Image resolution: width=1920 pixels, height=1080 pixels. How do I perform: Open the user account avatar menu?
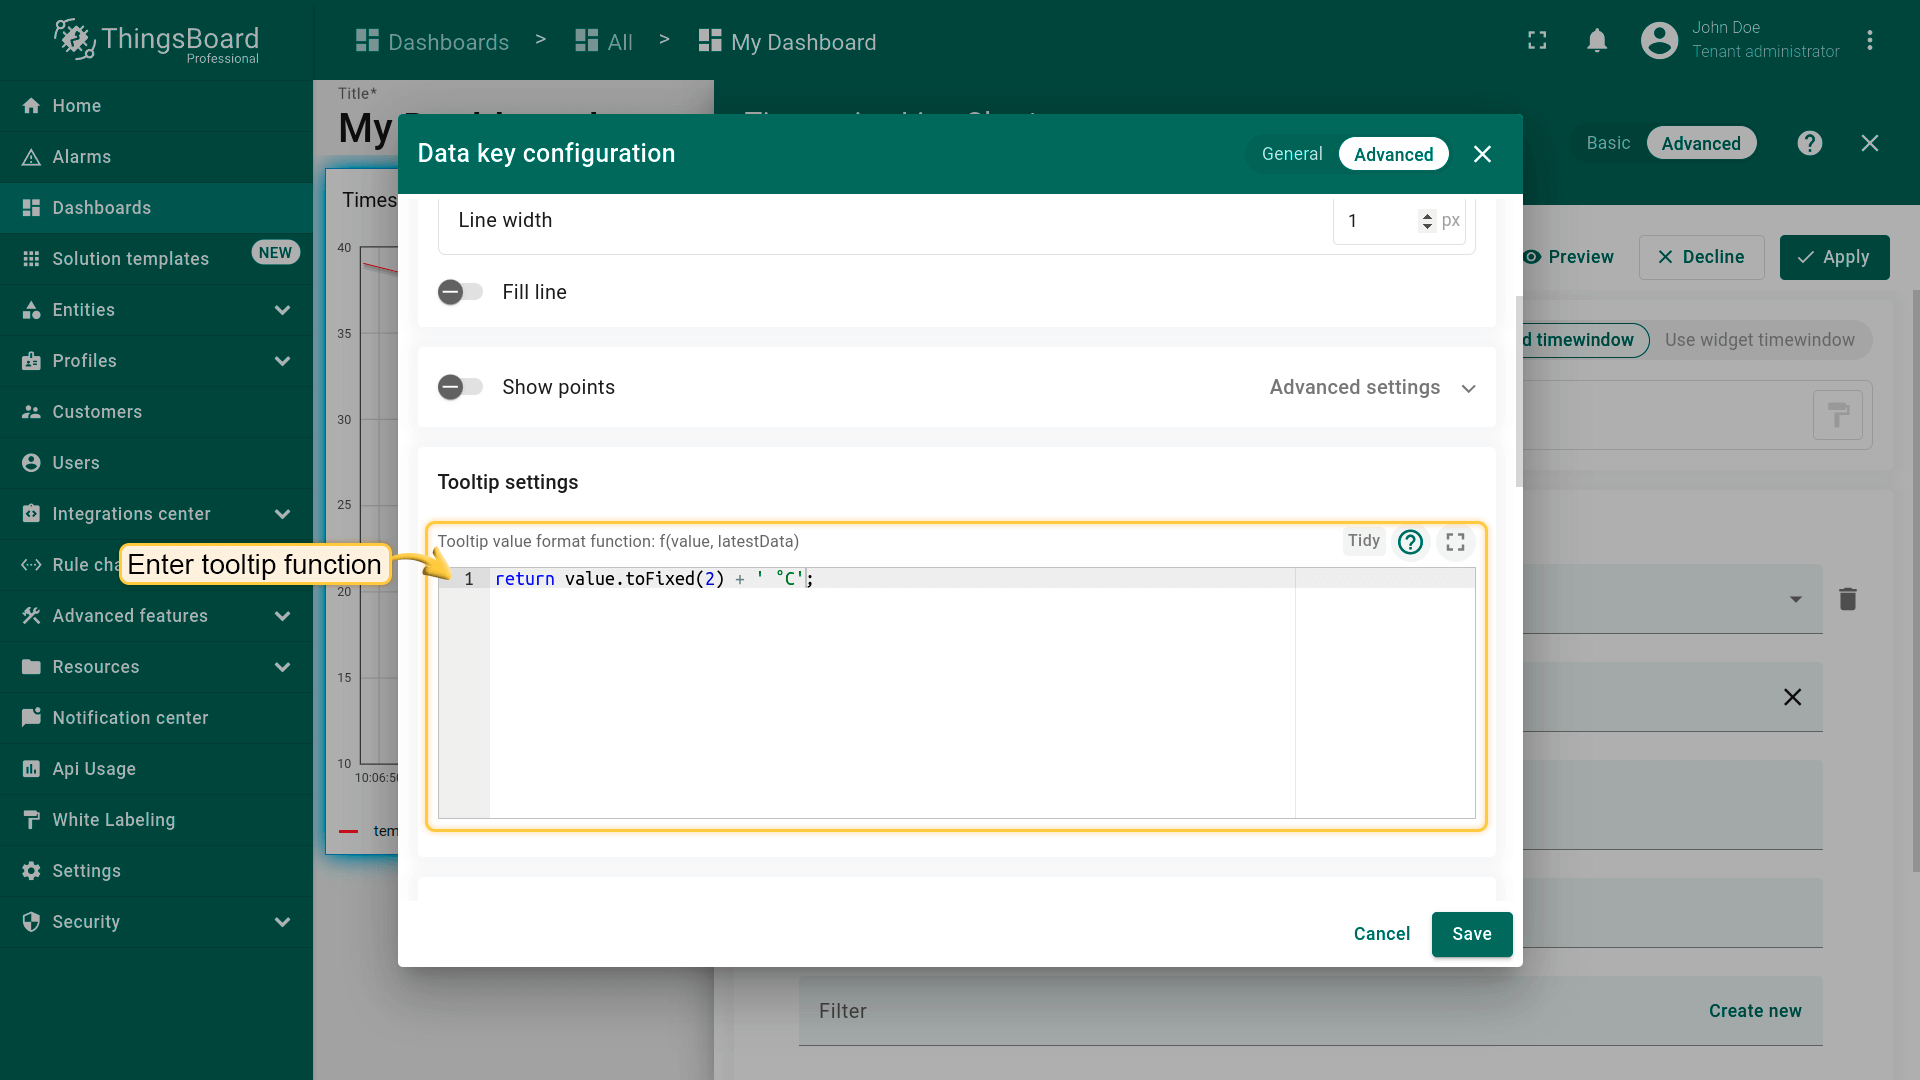(x=1659, y=41)
